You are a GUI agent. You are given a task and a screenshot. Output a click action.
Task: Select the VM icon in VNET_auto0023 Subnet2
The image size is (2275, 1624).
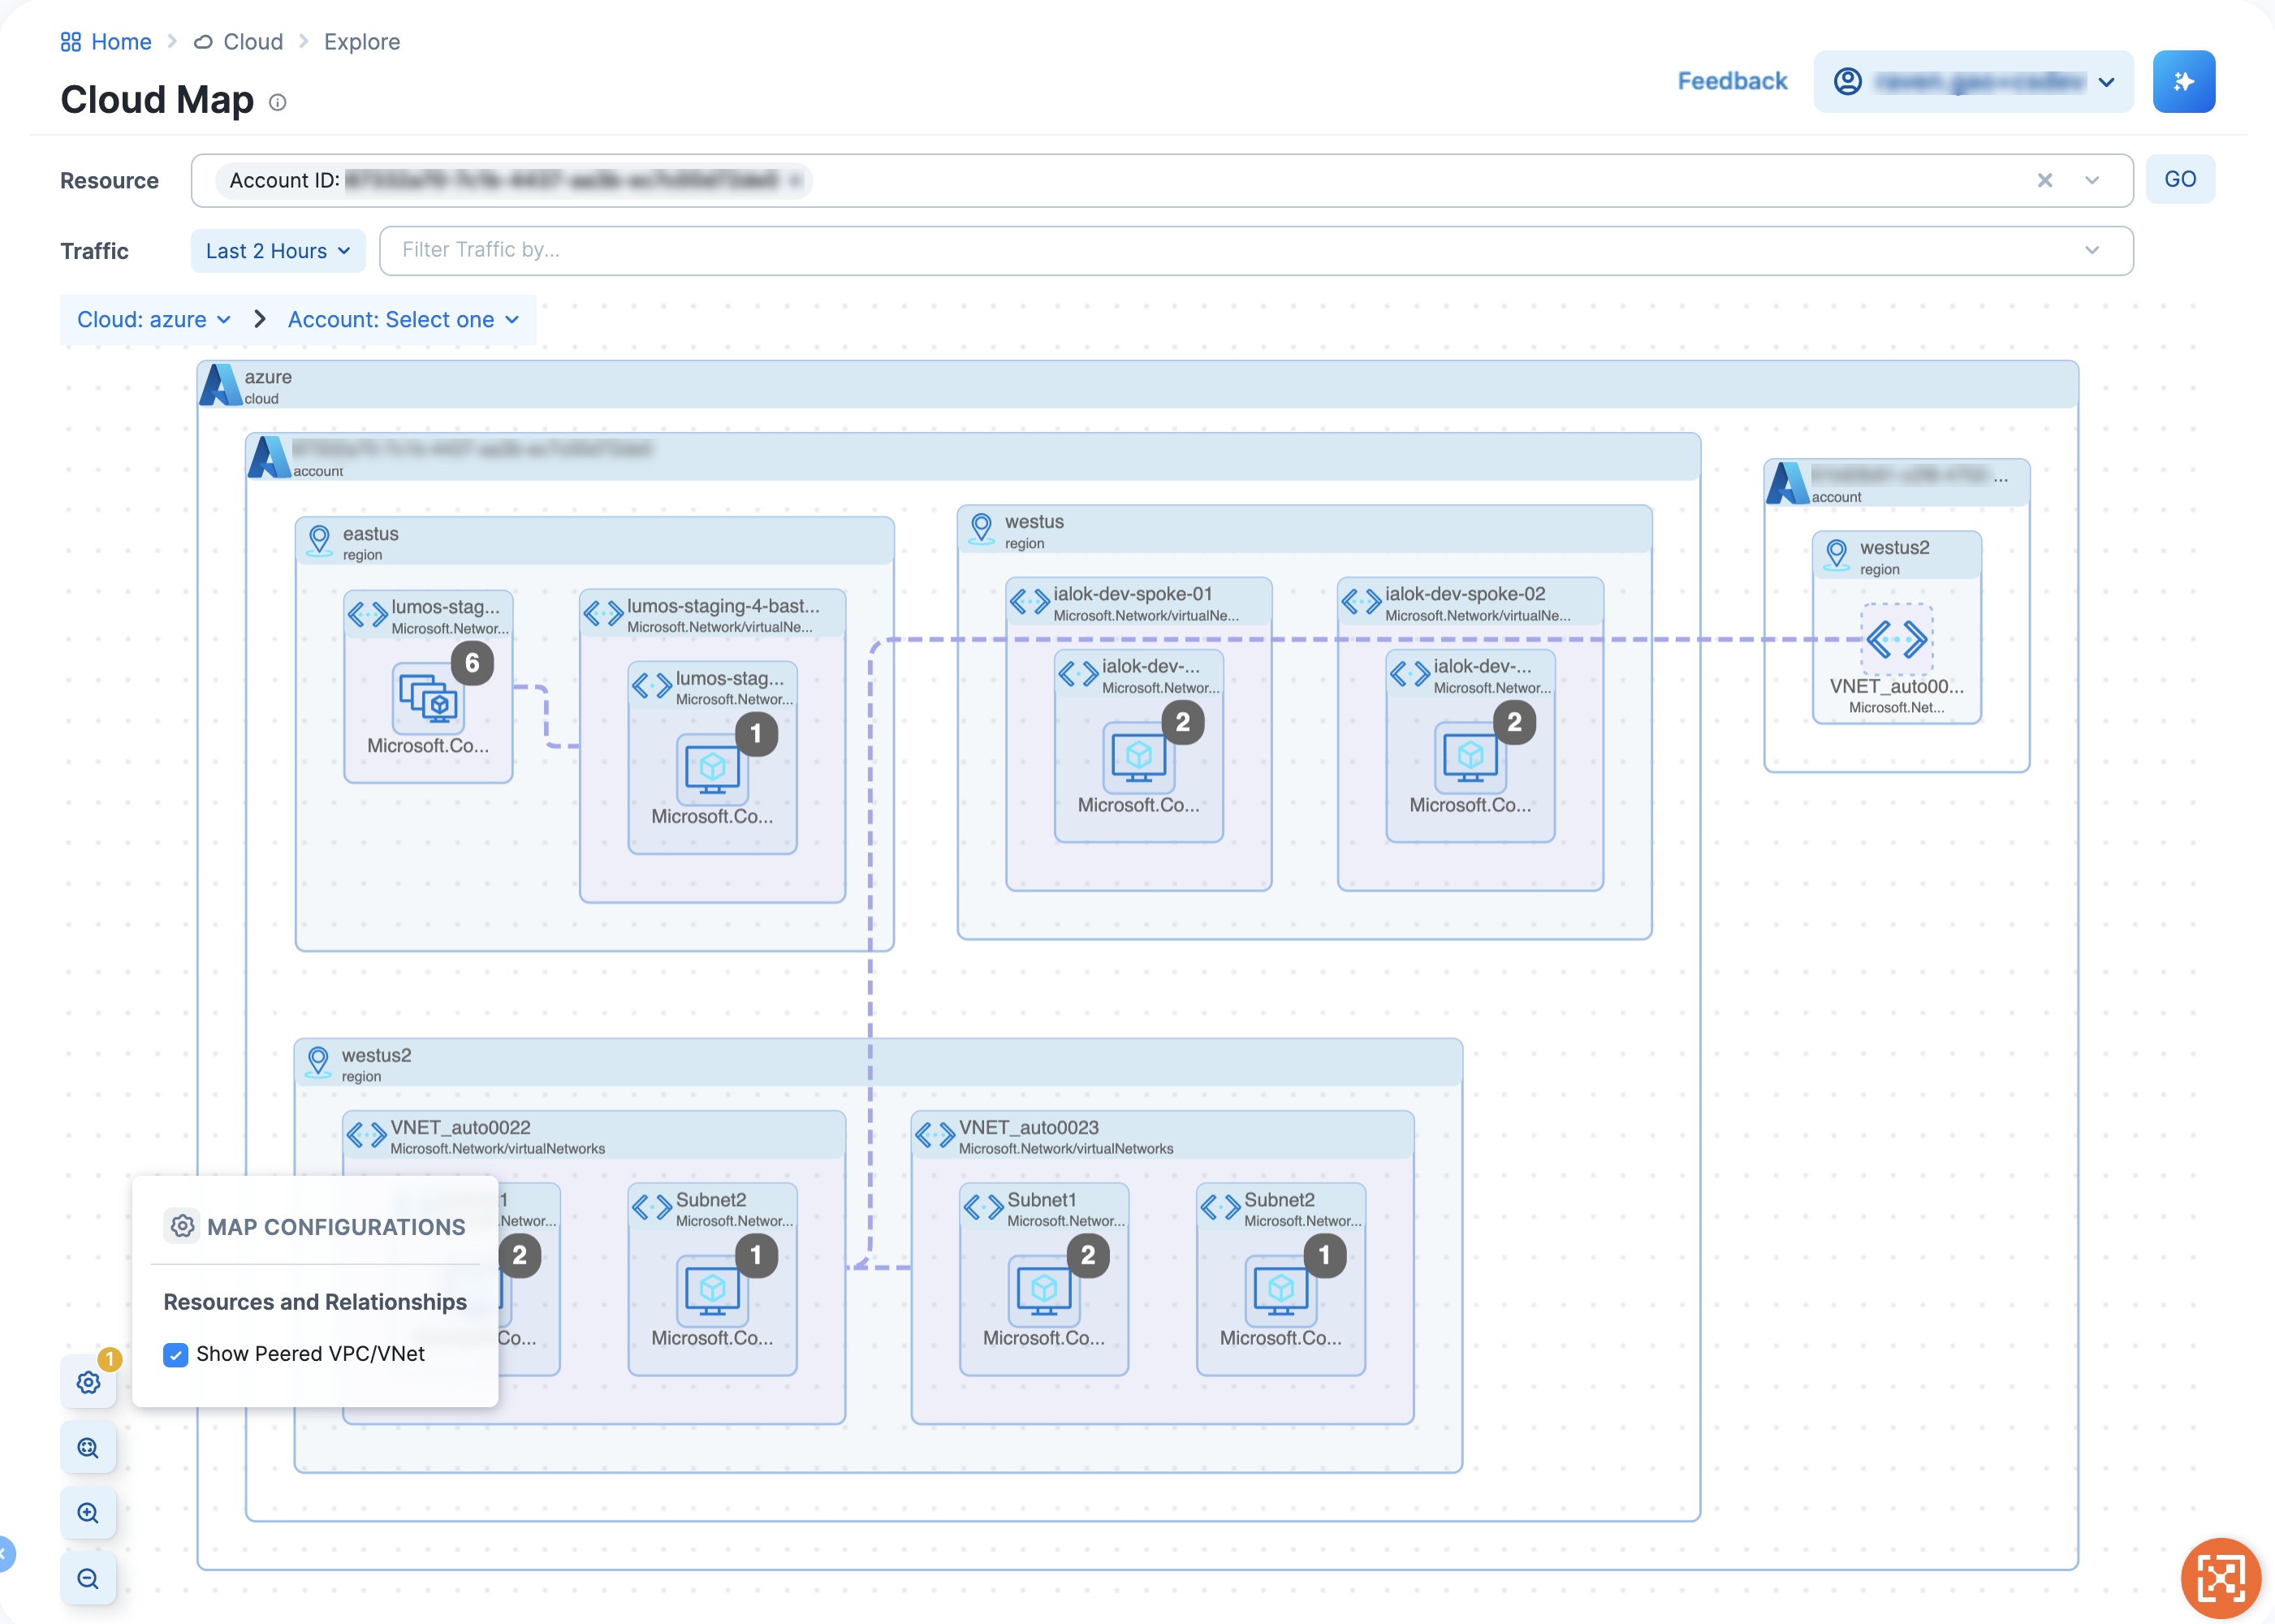(1281, 1290)
